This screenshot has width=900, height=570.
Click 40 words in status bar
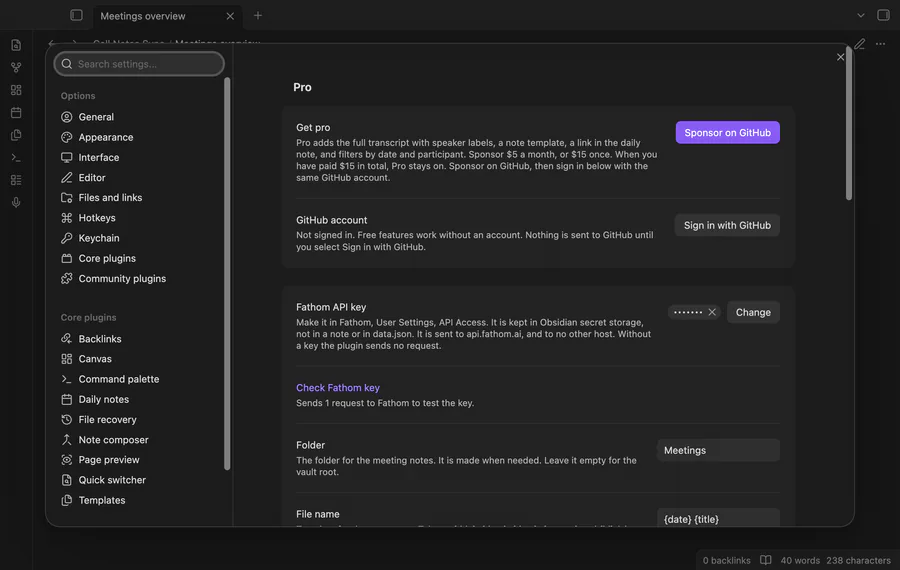pos(800,561)
